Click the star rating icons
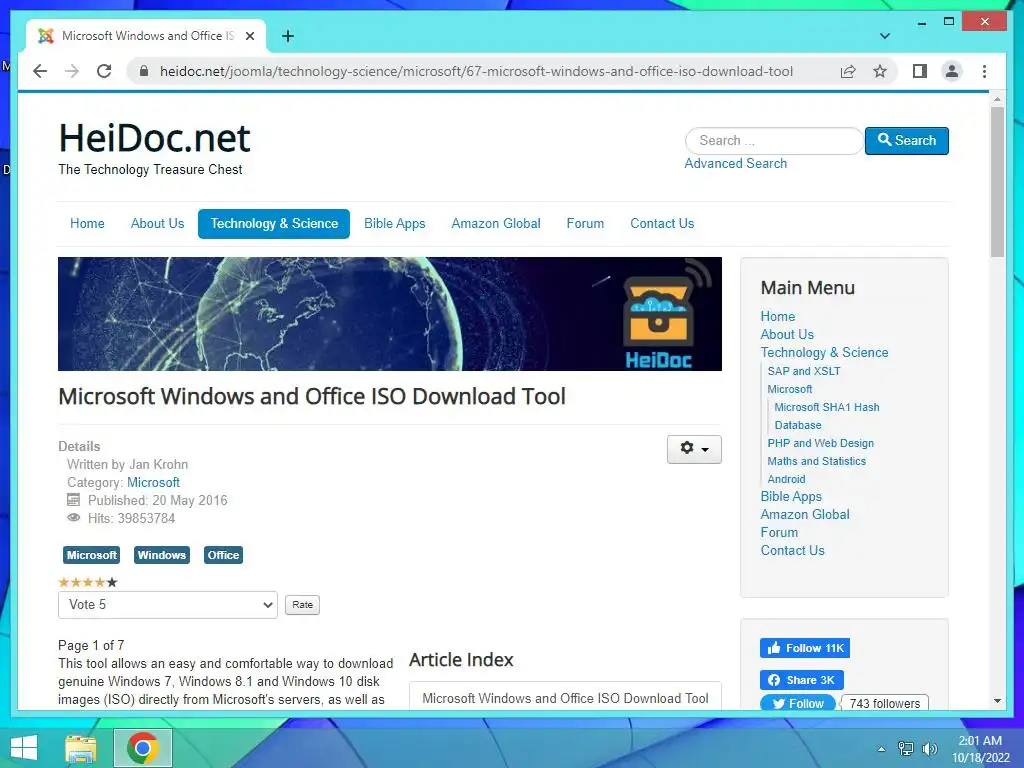Screen dimensions: 1024x768 tap(88, 582)
